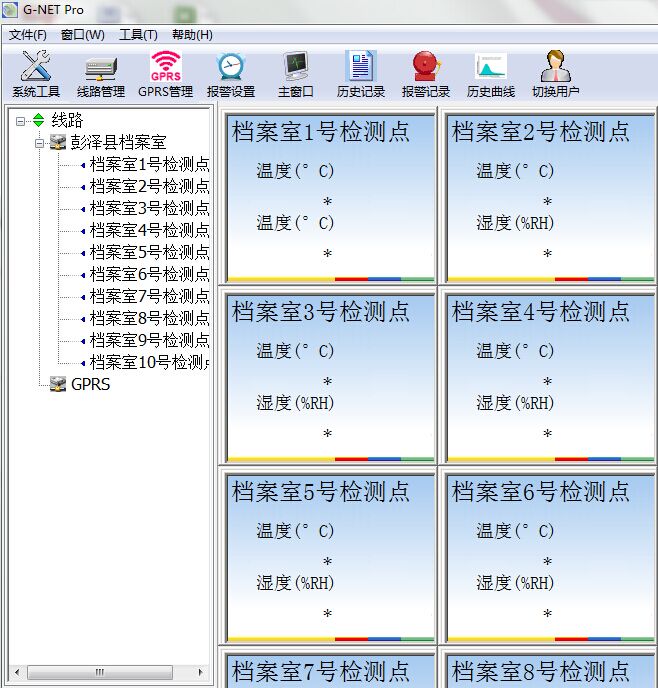Image resolution: width=658 pixels, height=688 pixels.
Task: Select 档案室3号检测点 in the tree
Action: (x=149, y=208)
